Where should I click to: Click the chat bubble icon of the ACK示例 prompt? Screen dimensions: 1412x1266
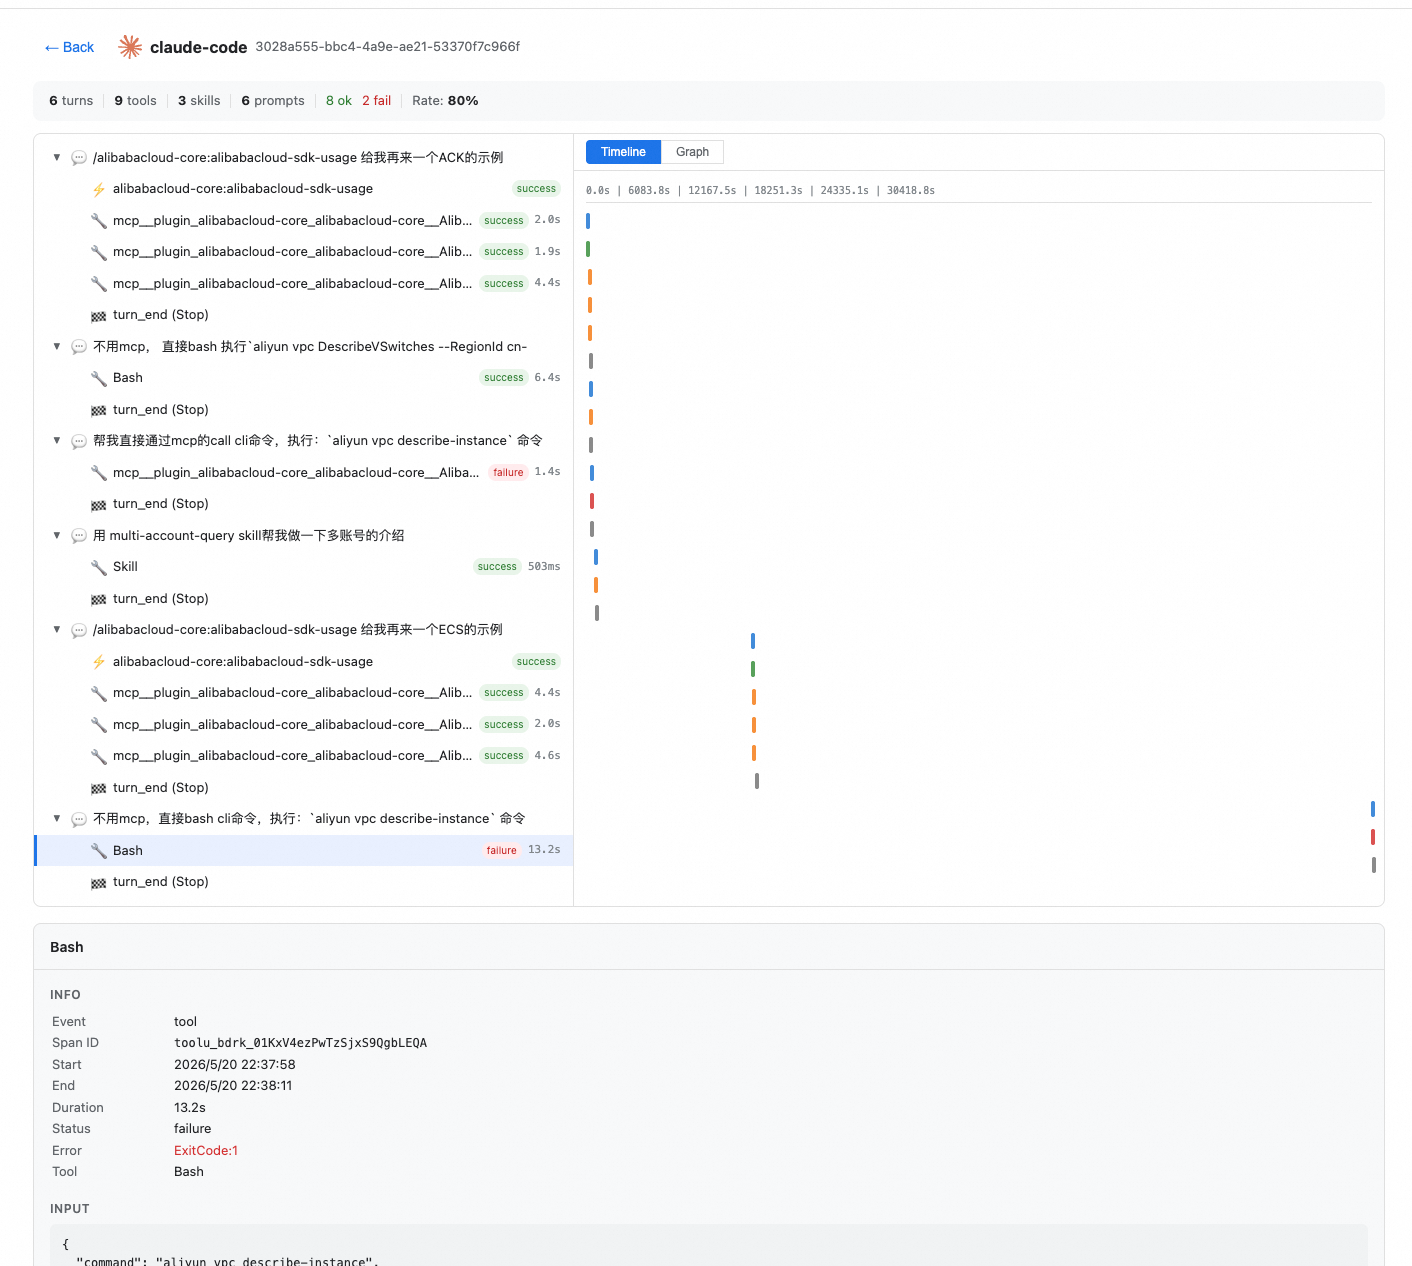click(79, 158)
